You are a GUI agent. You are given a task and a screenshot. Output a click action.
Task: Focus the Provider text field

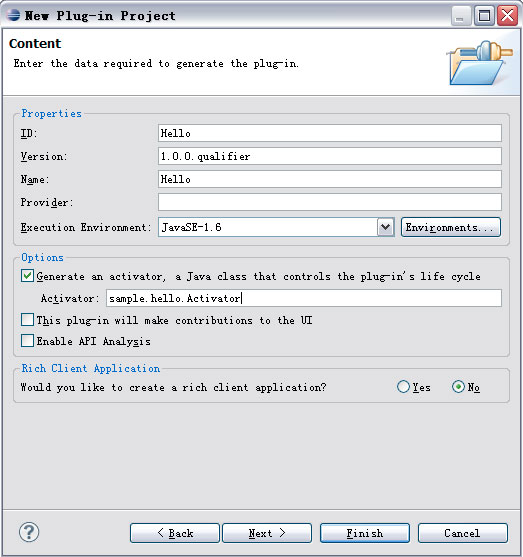(330, 202)
